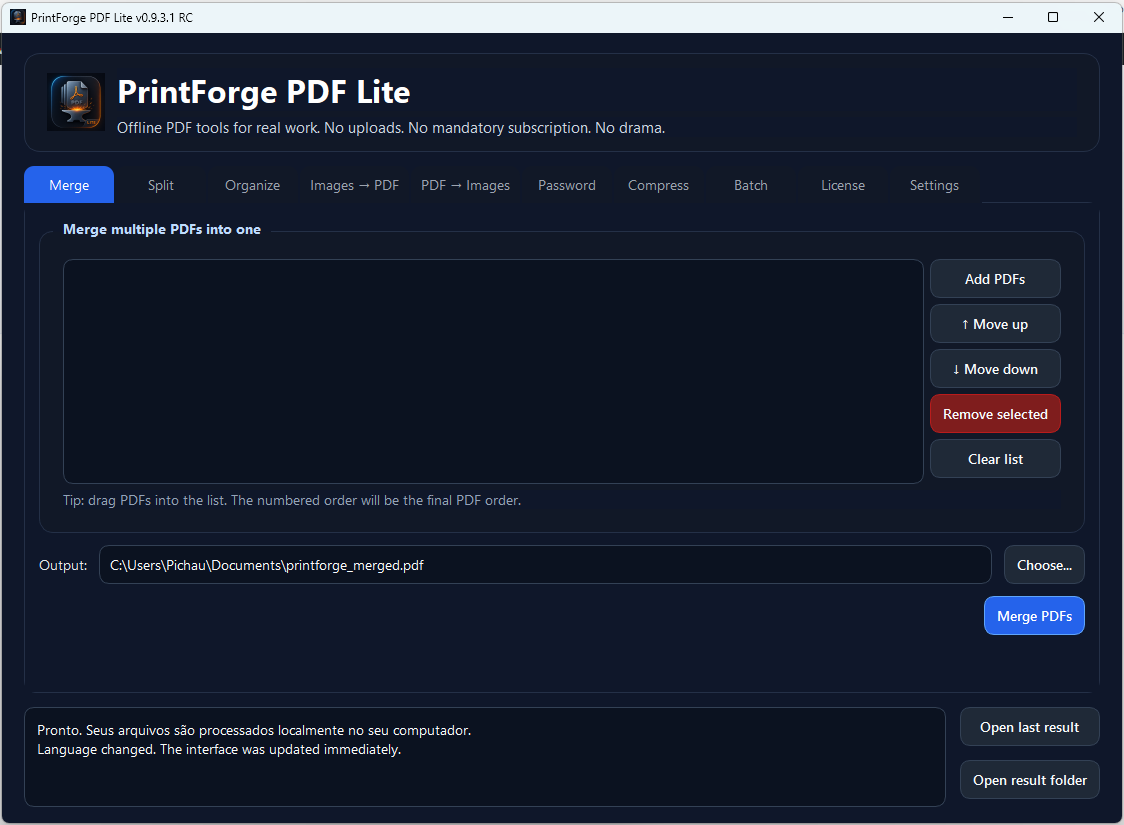
Task: Click the Open result folder button
Action: (x=1029, y=780)
